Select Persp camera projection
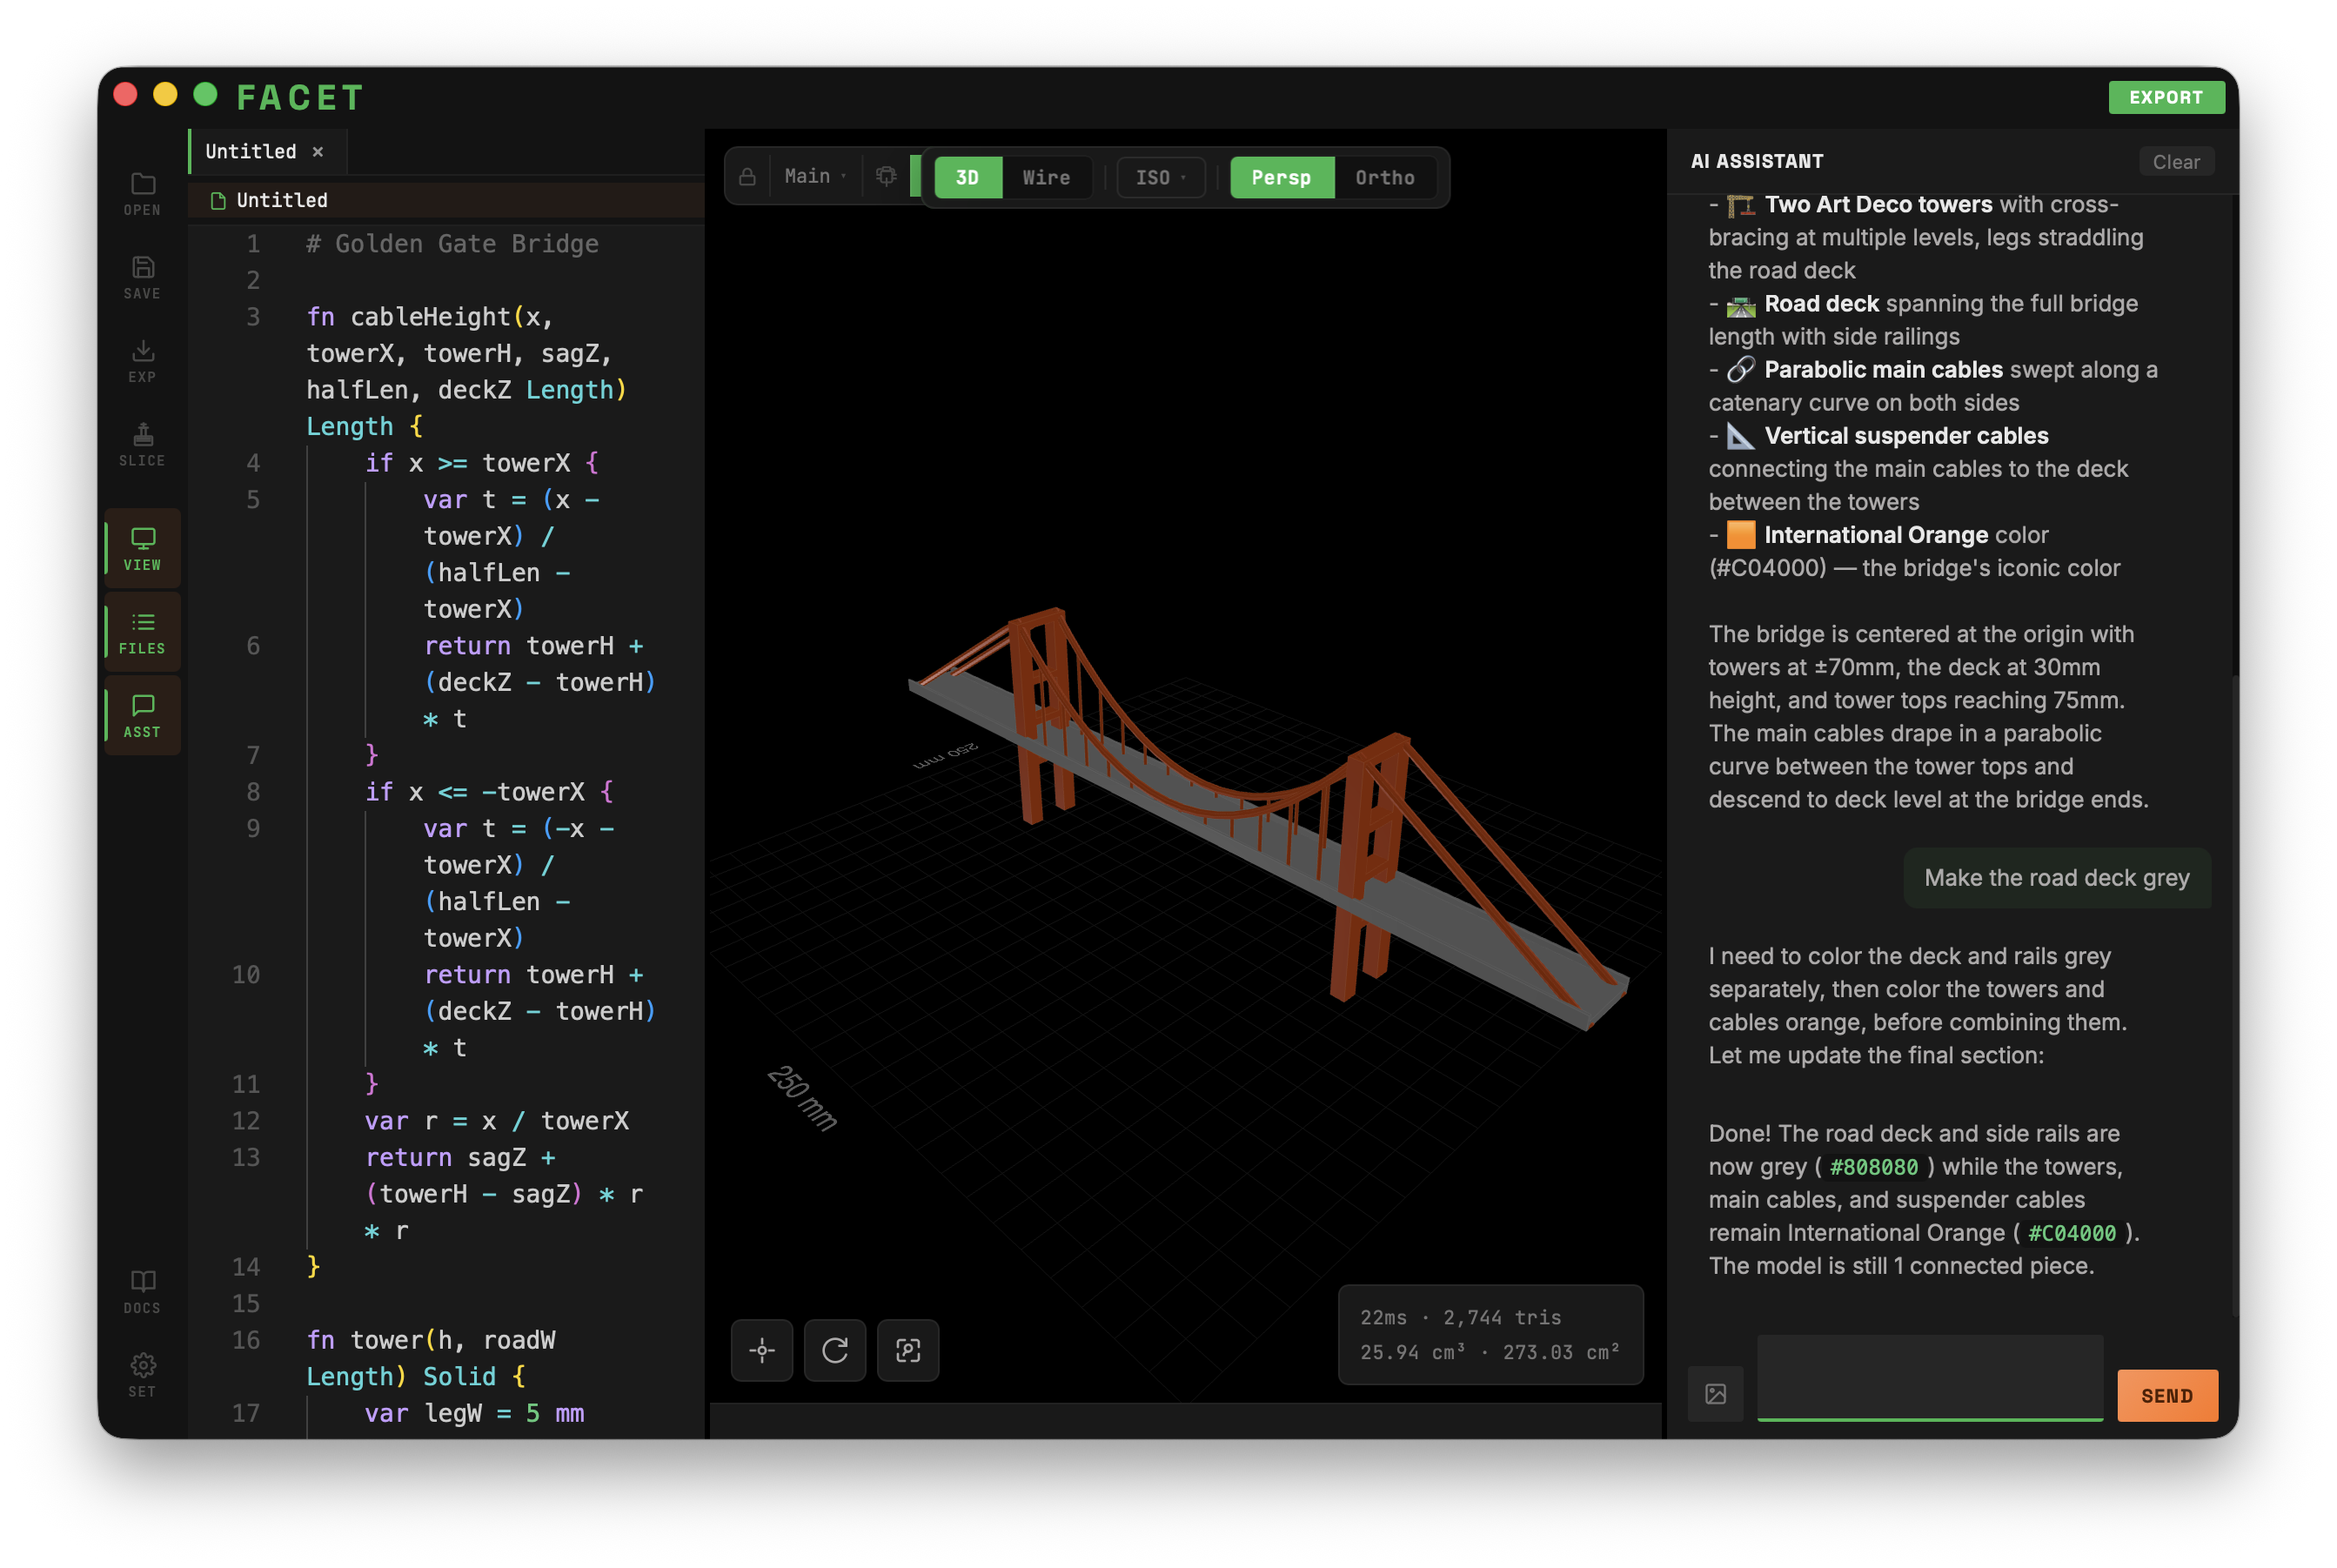The height and width of the screenshot is (1568, 2337). coord(1281,177)
